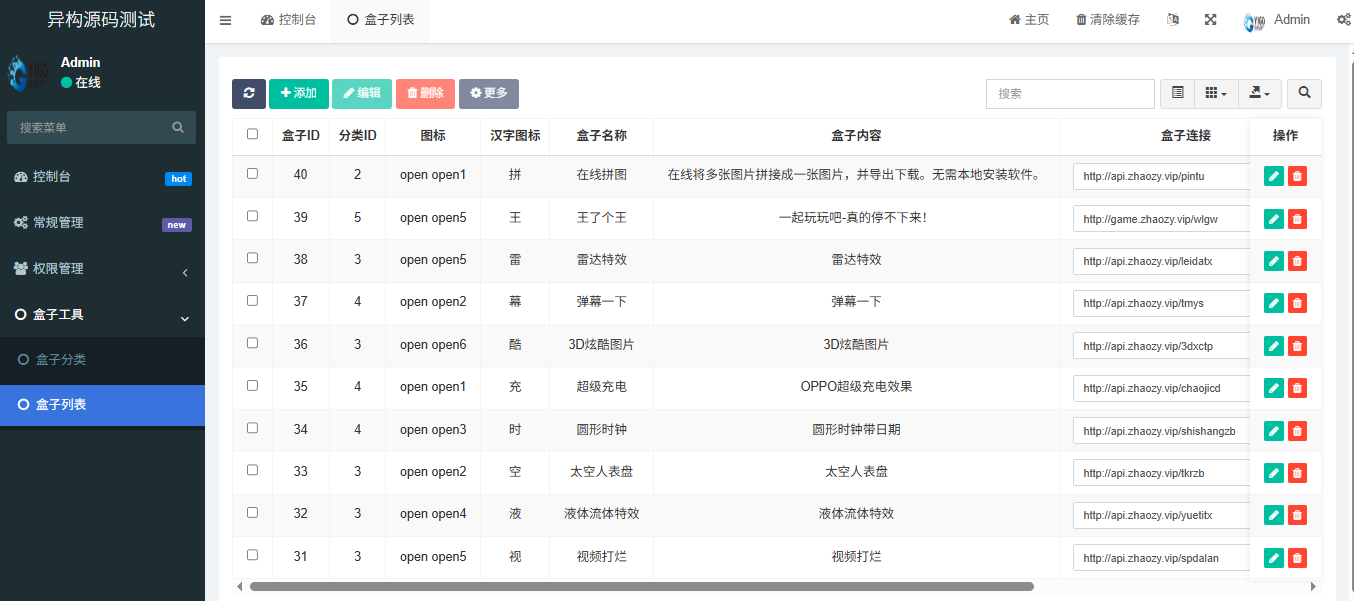
Task: Switch to the 控制台 tab
Action: click(x=289, y=18)
